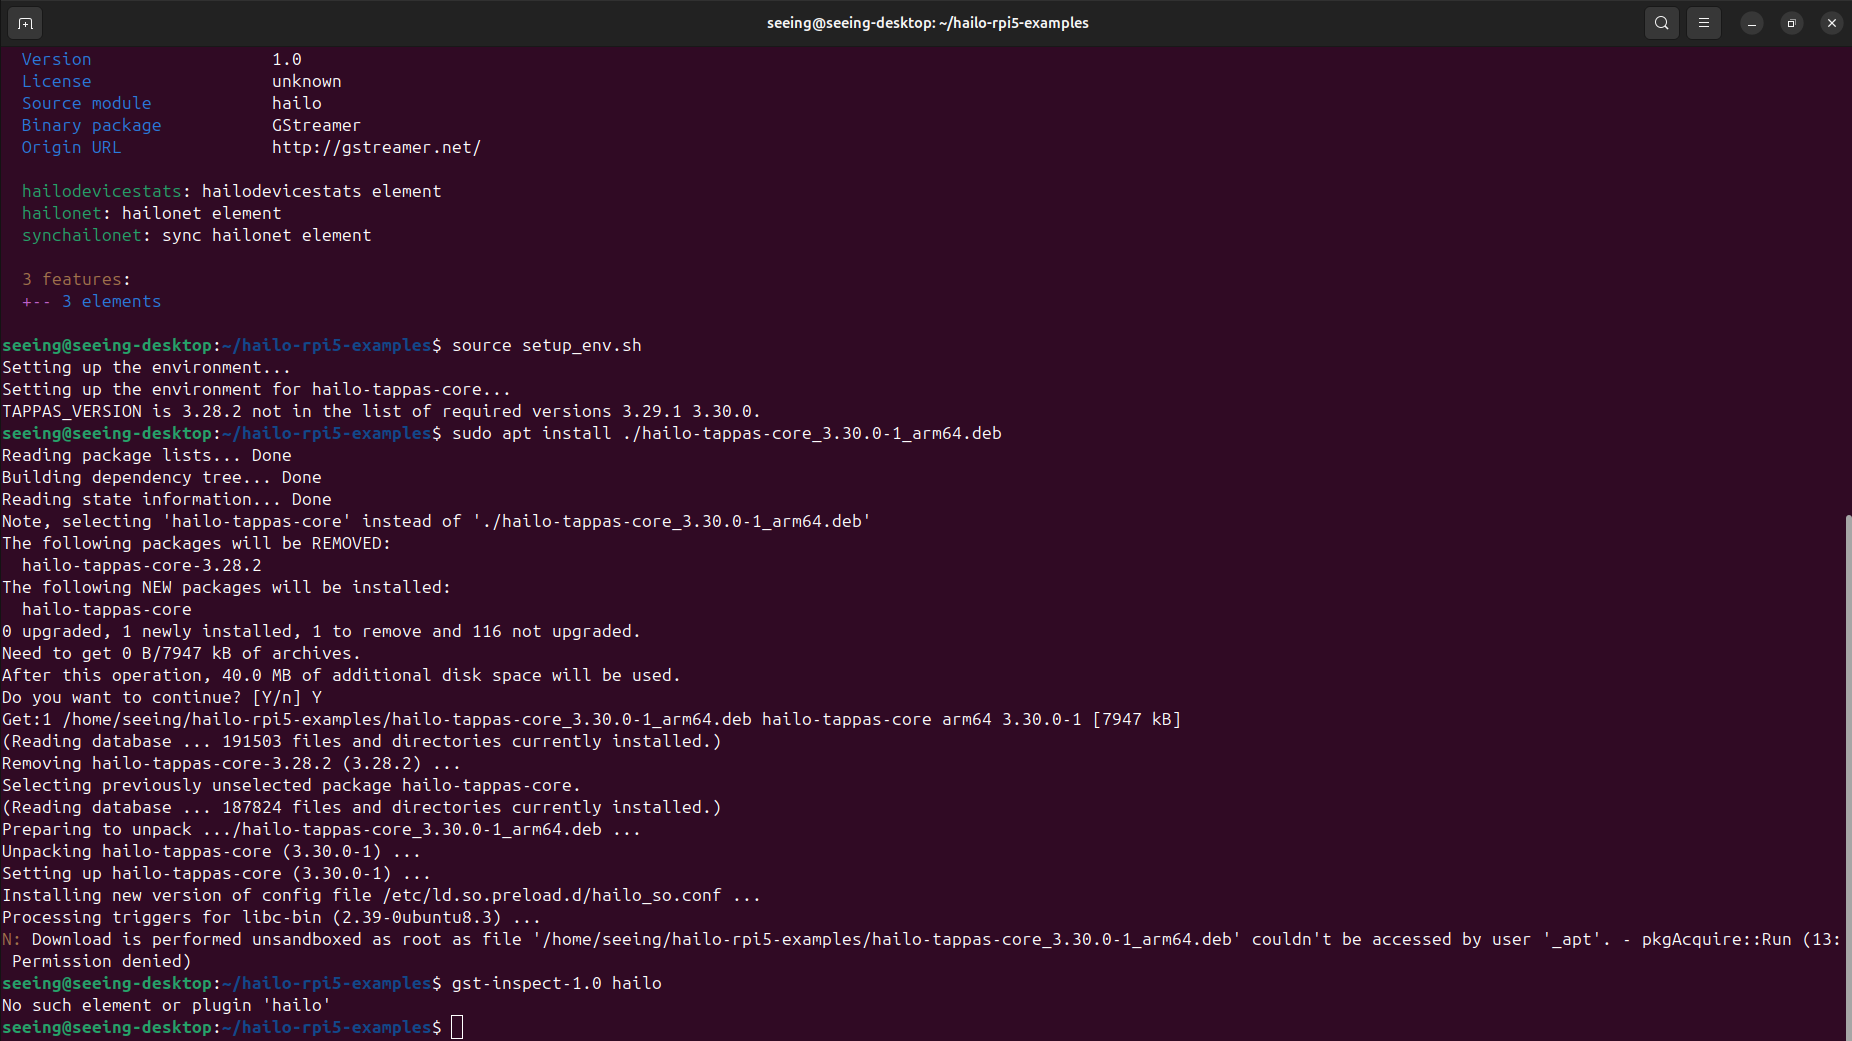Click the search icon in the title bar
Viewport: 1852px width, 1041px height.
pos(1661,23)
